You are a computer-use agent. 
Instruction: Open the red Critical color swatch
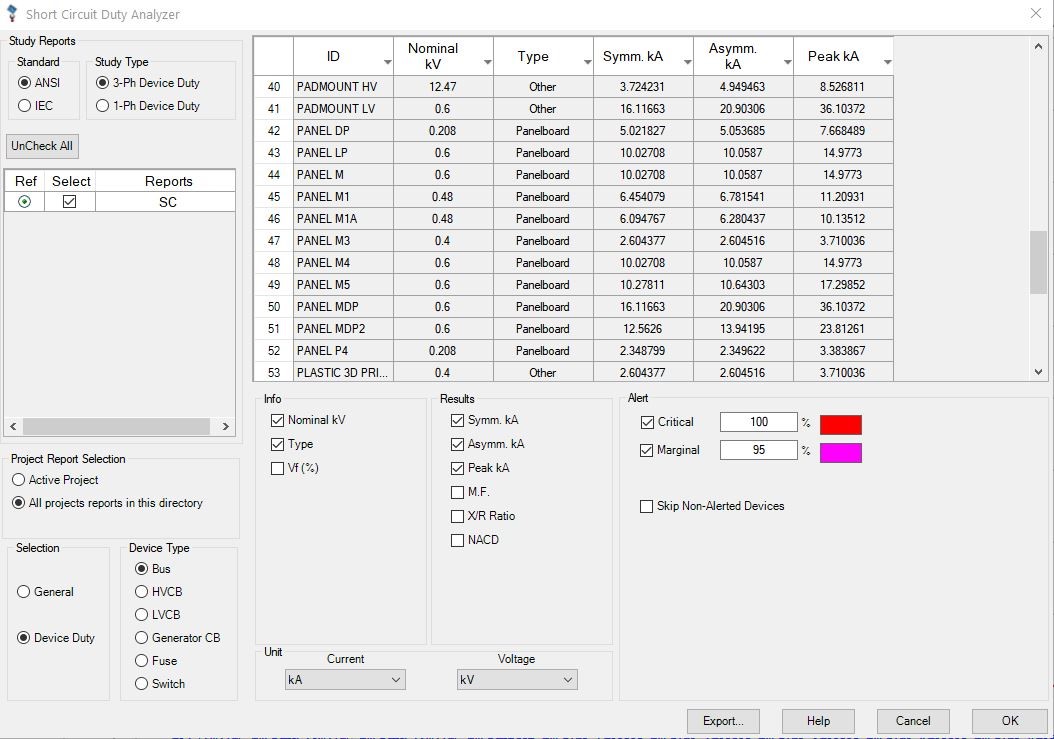tap(840, 425)
